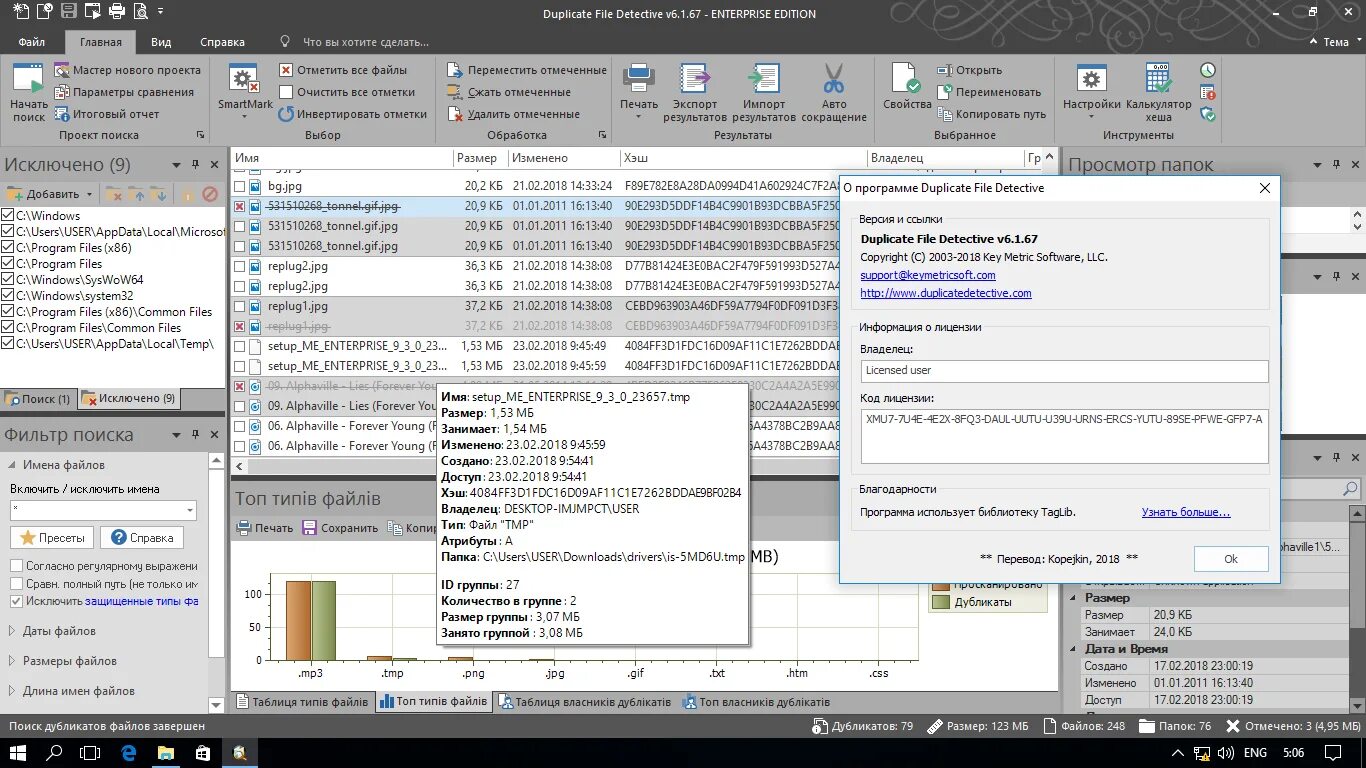This screenshot has width=1366, height=768.
Task: Expand the Размеры файлов section
Action: (x=13, y=661)
